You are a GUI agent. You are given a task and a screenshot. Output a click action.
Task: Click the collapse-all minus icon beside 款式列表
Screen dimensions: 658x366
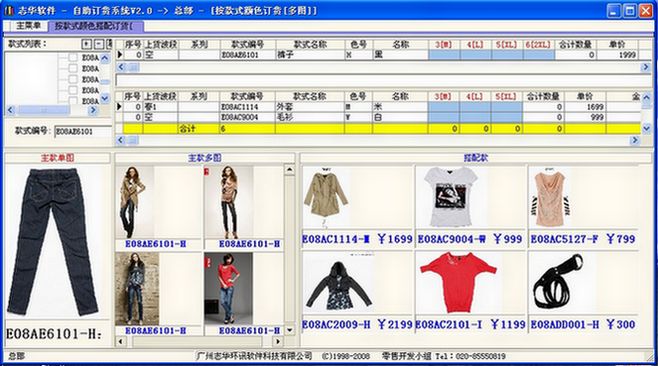pos(99,44)
